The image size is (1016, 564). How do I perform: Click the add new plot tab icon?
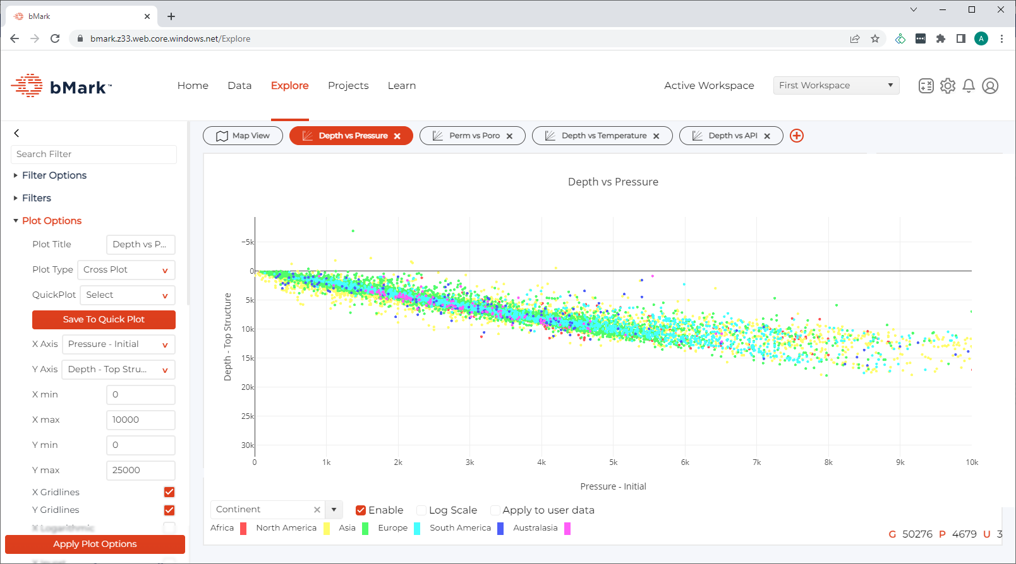pos(796,136)
